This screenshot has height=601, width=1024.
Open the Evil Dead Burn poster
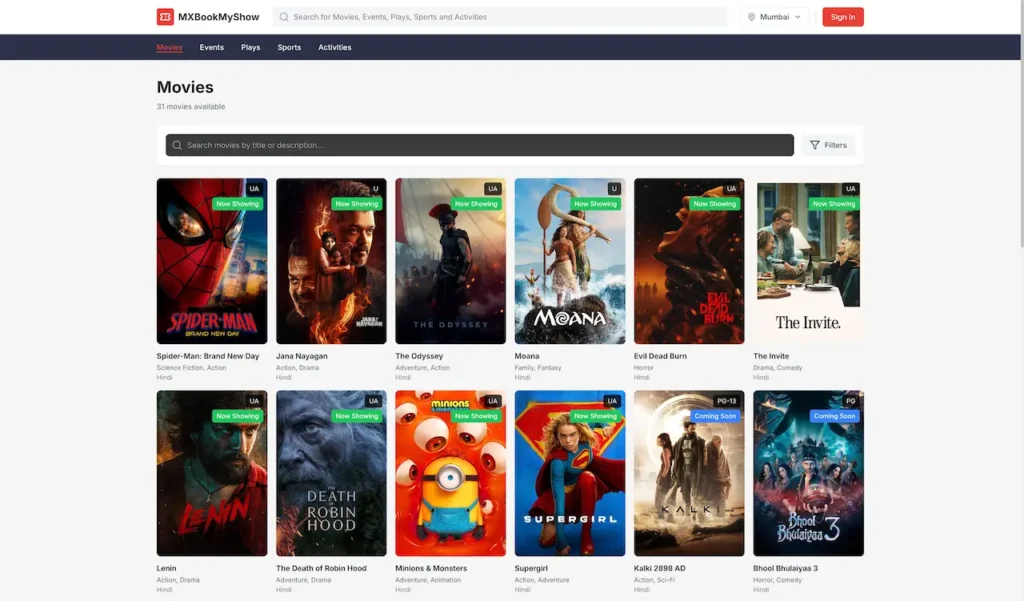tap(689, 261)
